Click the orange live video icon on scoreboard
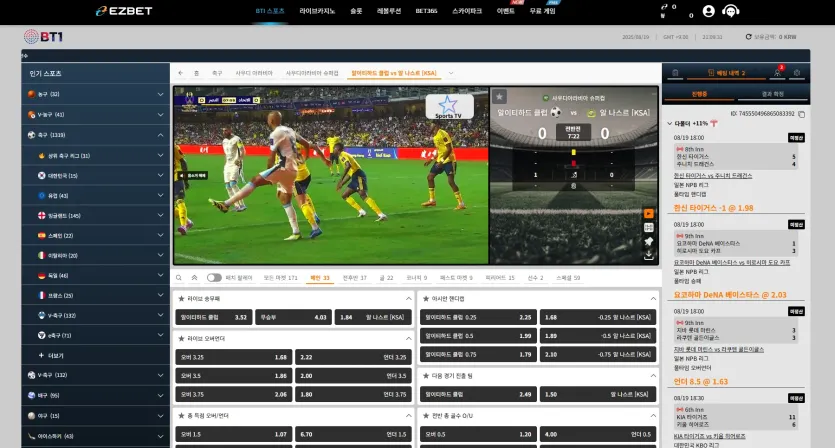This screenshot has height=448, width=835. coord(648,214)
